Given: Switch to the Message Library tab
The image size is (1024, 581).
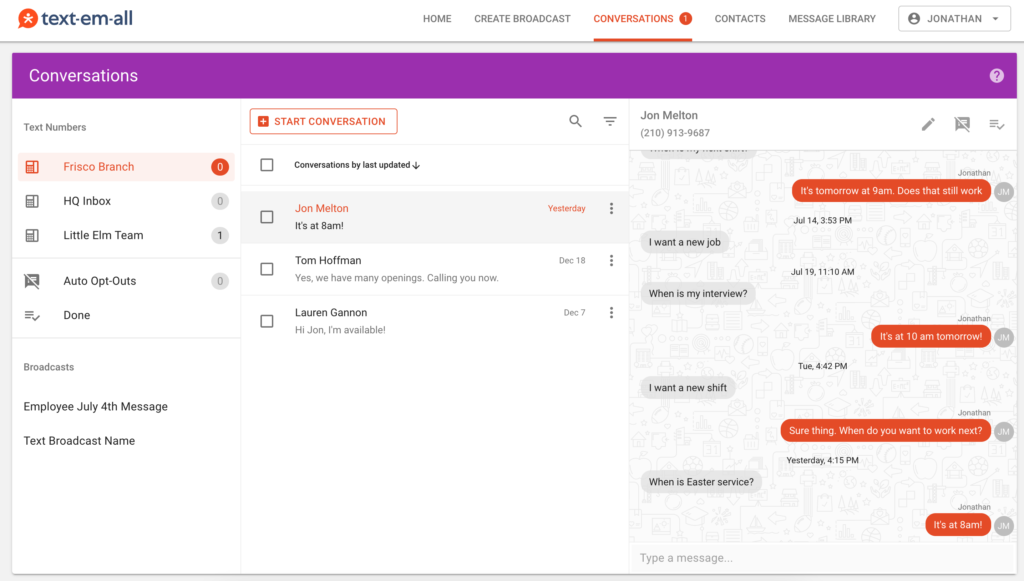Looking at the screenshot, I should coord(831,19).
